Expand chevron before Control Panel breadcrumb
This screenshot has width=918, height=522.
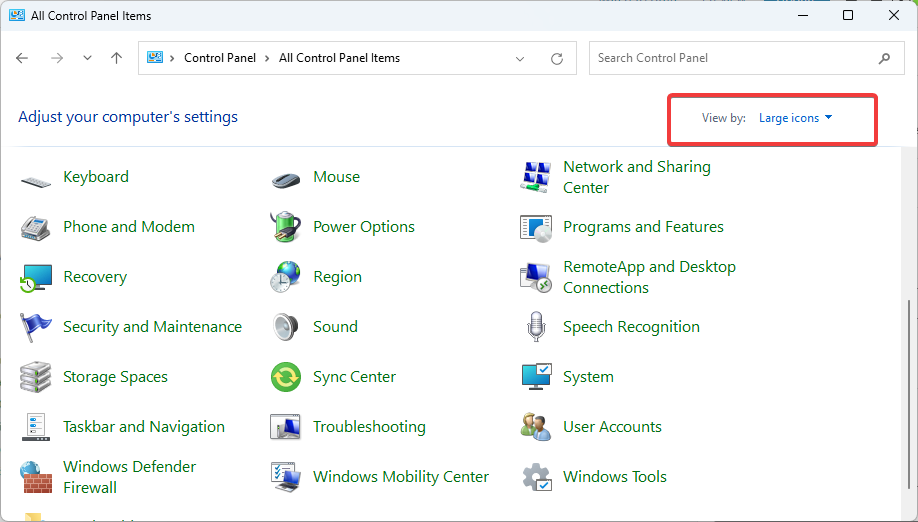pyautogui.click(x=172, y=58)
